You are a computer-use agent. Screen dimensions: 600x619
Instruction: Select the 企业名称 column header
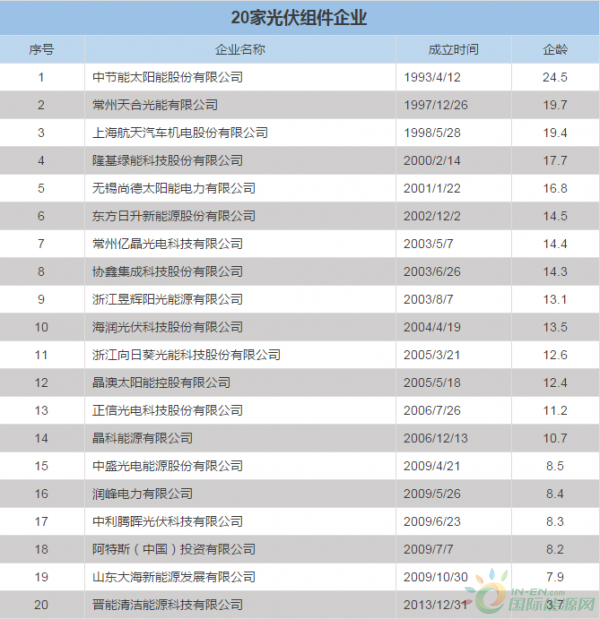pos(240,49)
